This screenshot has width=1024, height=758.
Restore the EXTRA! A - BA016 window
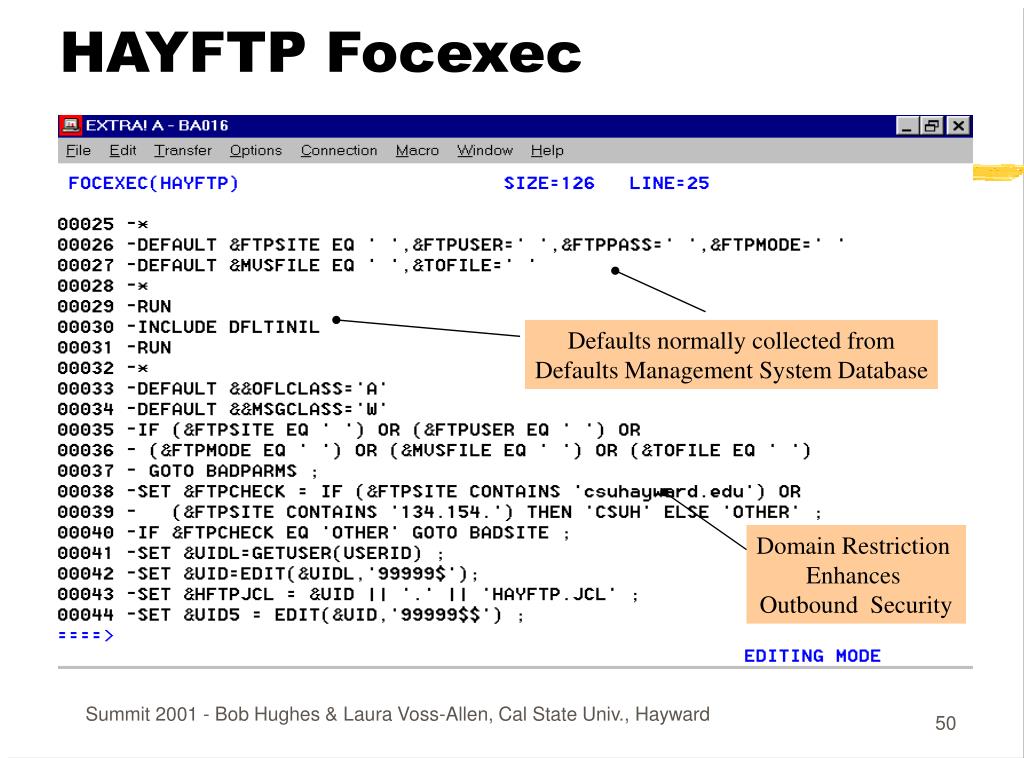click(x=932, y=125)
